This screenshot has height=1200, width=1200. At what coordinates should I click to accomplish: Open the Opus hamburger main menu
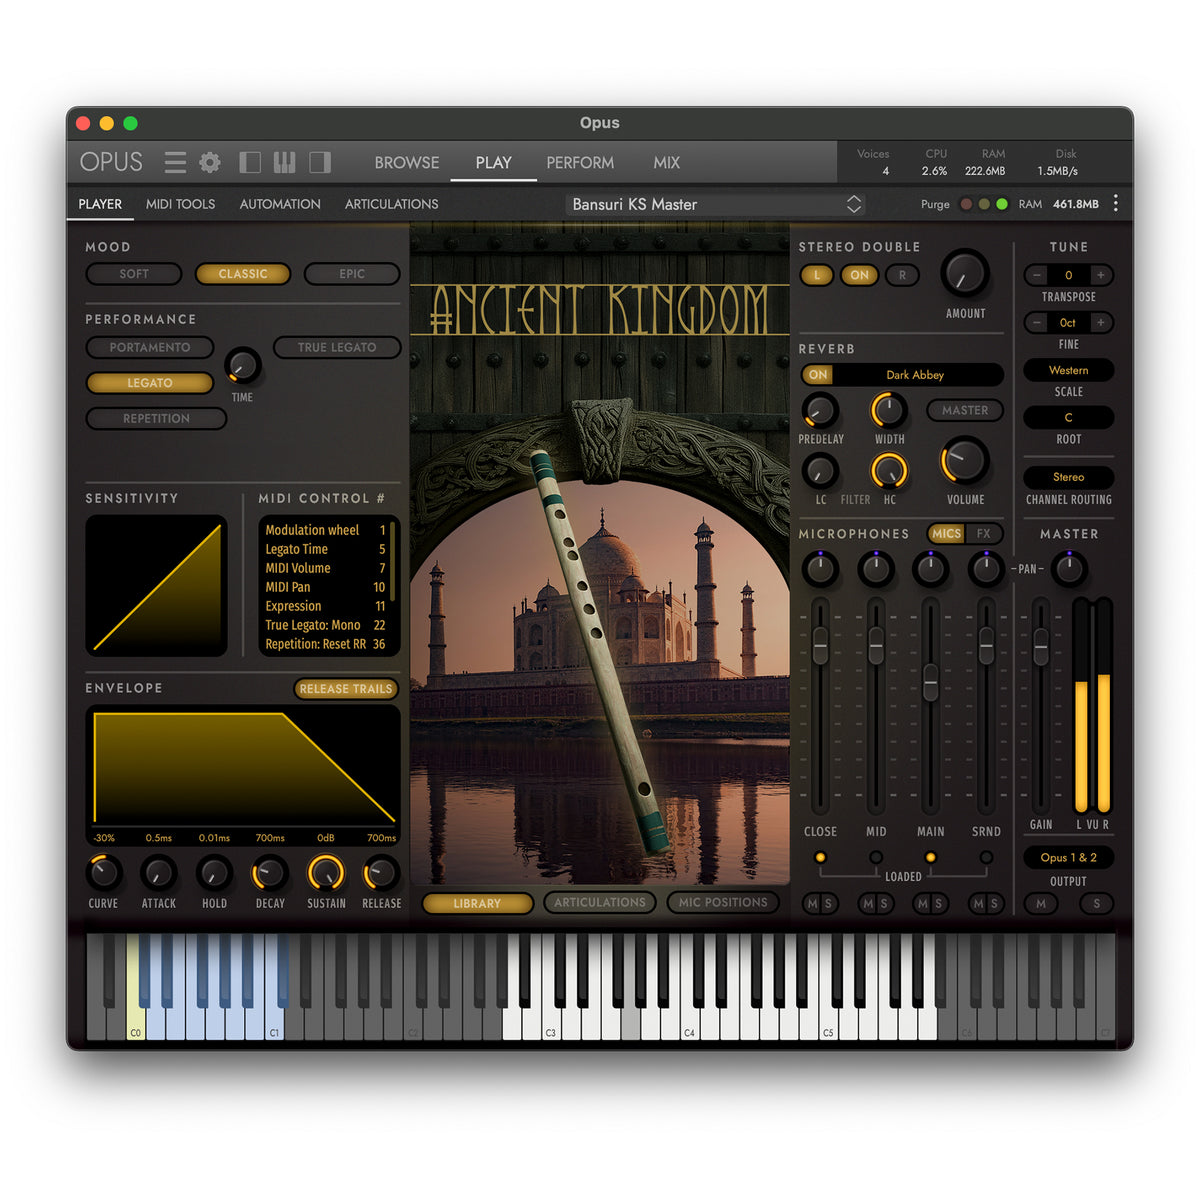(175, 162)
